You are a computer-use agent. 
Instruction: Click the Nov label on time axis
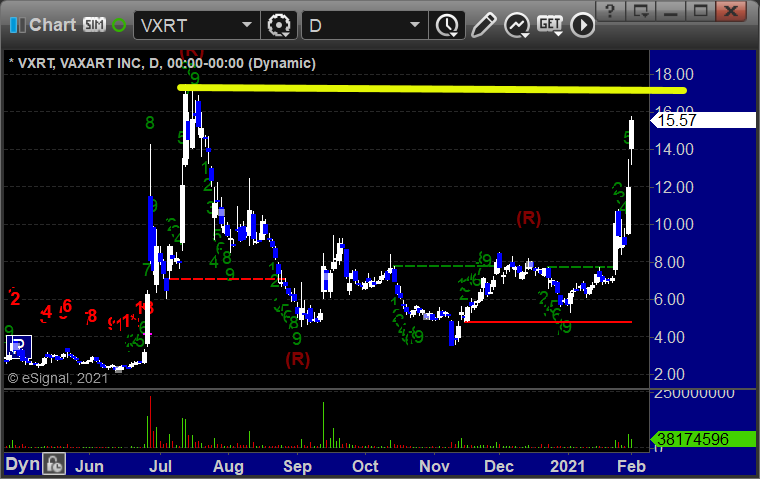434,466
